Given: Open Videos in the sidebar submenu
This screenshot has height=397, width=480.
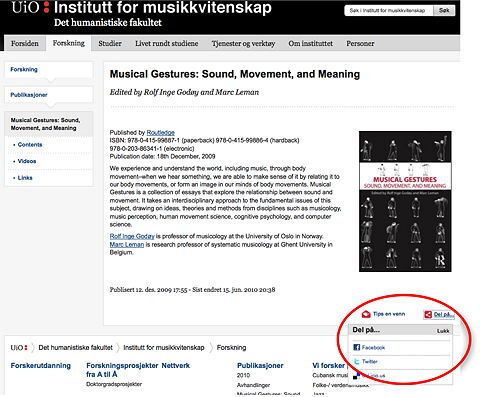Looking at the screenshot, I should [27, 161].
